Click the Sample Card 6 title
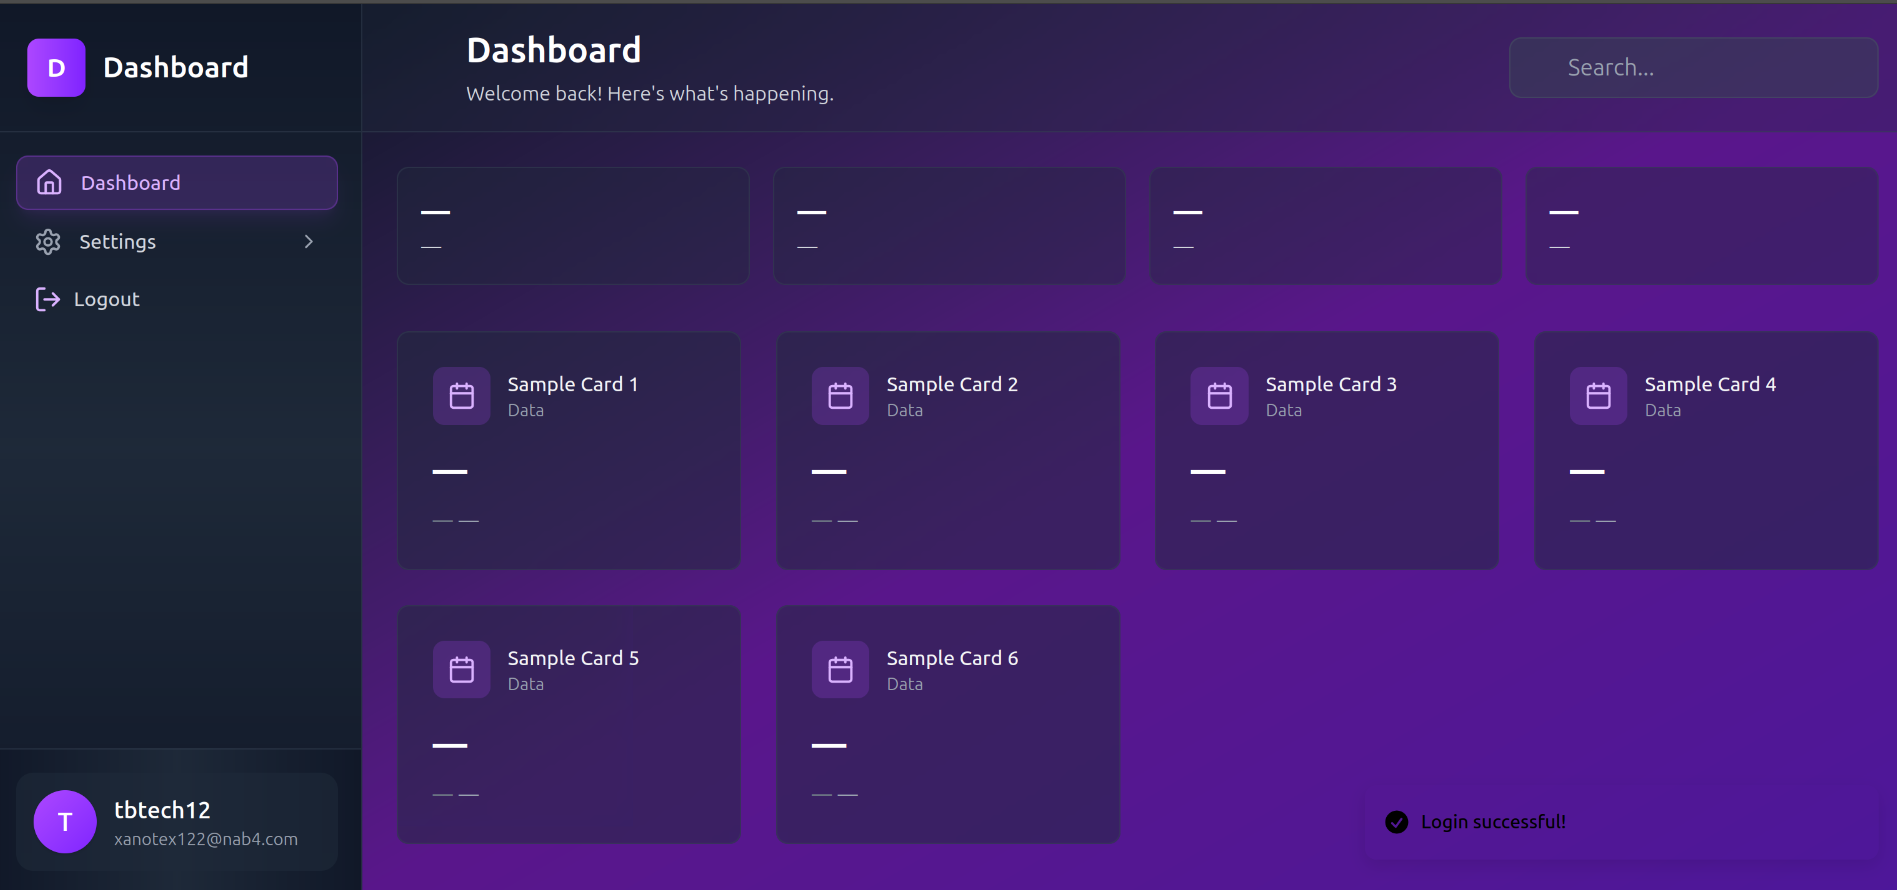Image resolution: width=1897 pixels, height=890 pixels. (952, 658)
